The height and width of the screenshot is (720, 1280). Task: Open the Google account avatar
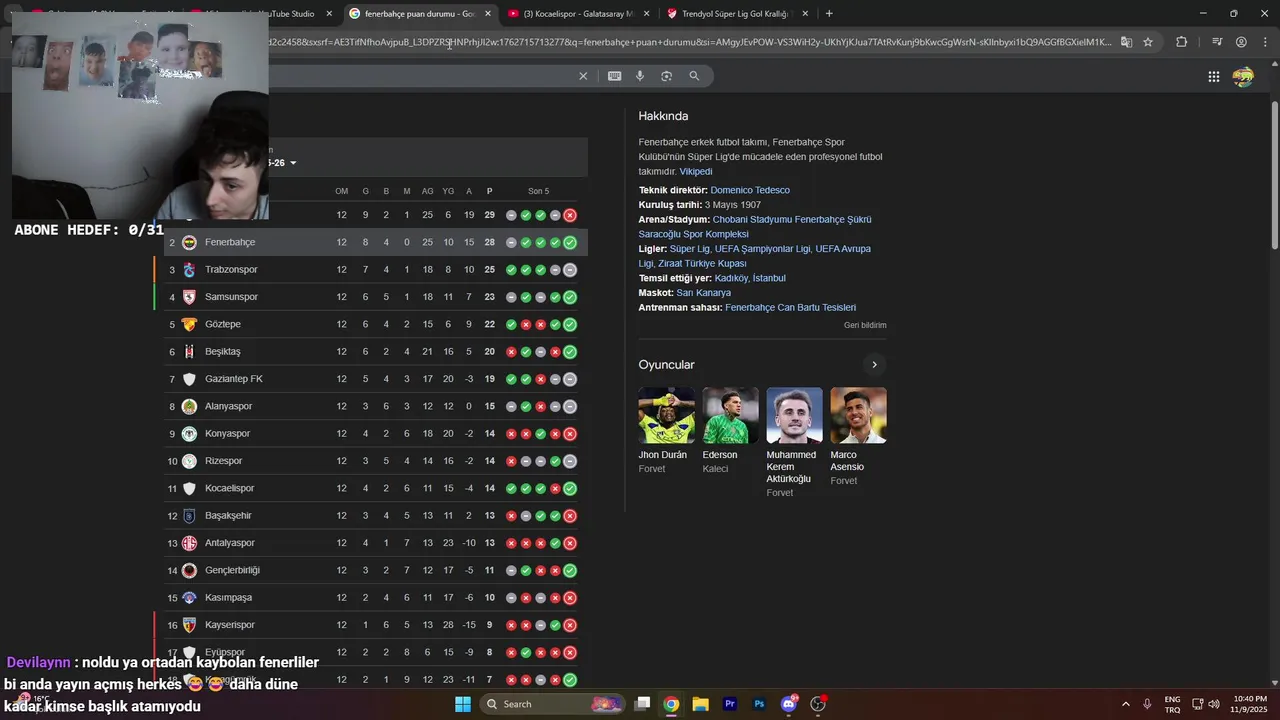click(x=1243, y=77)
